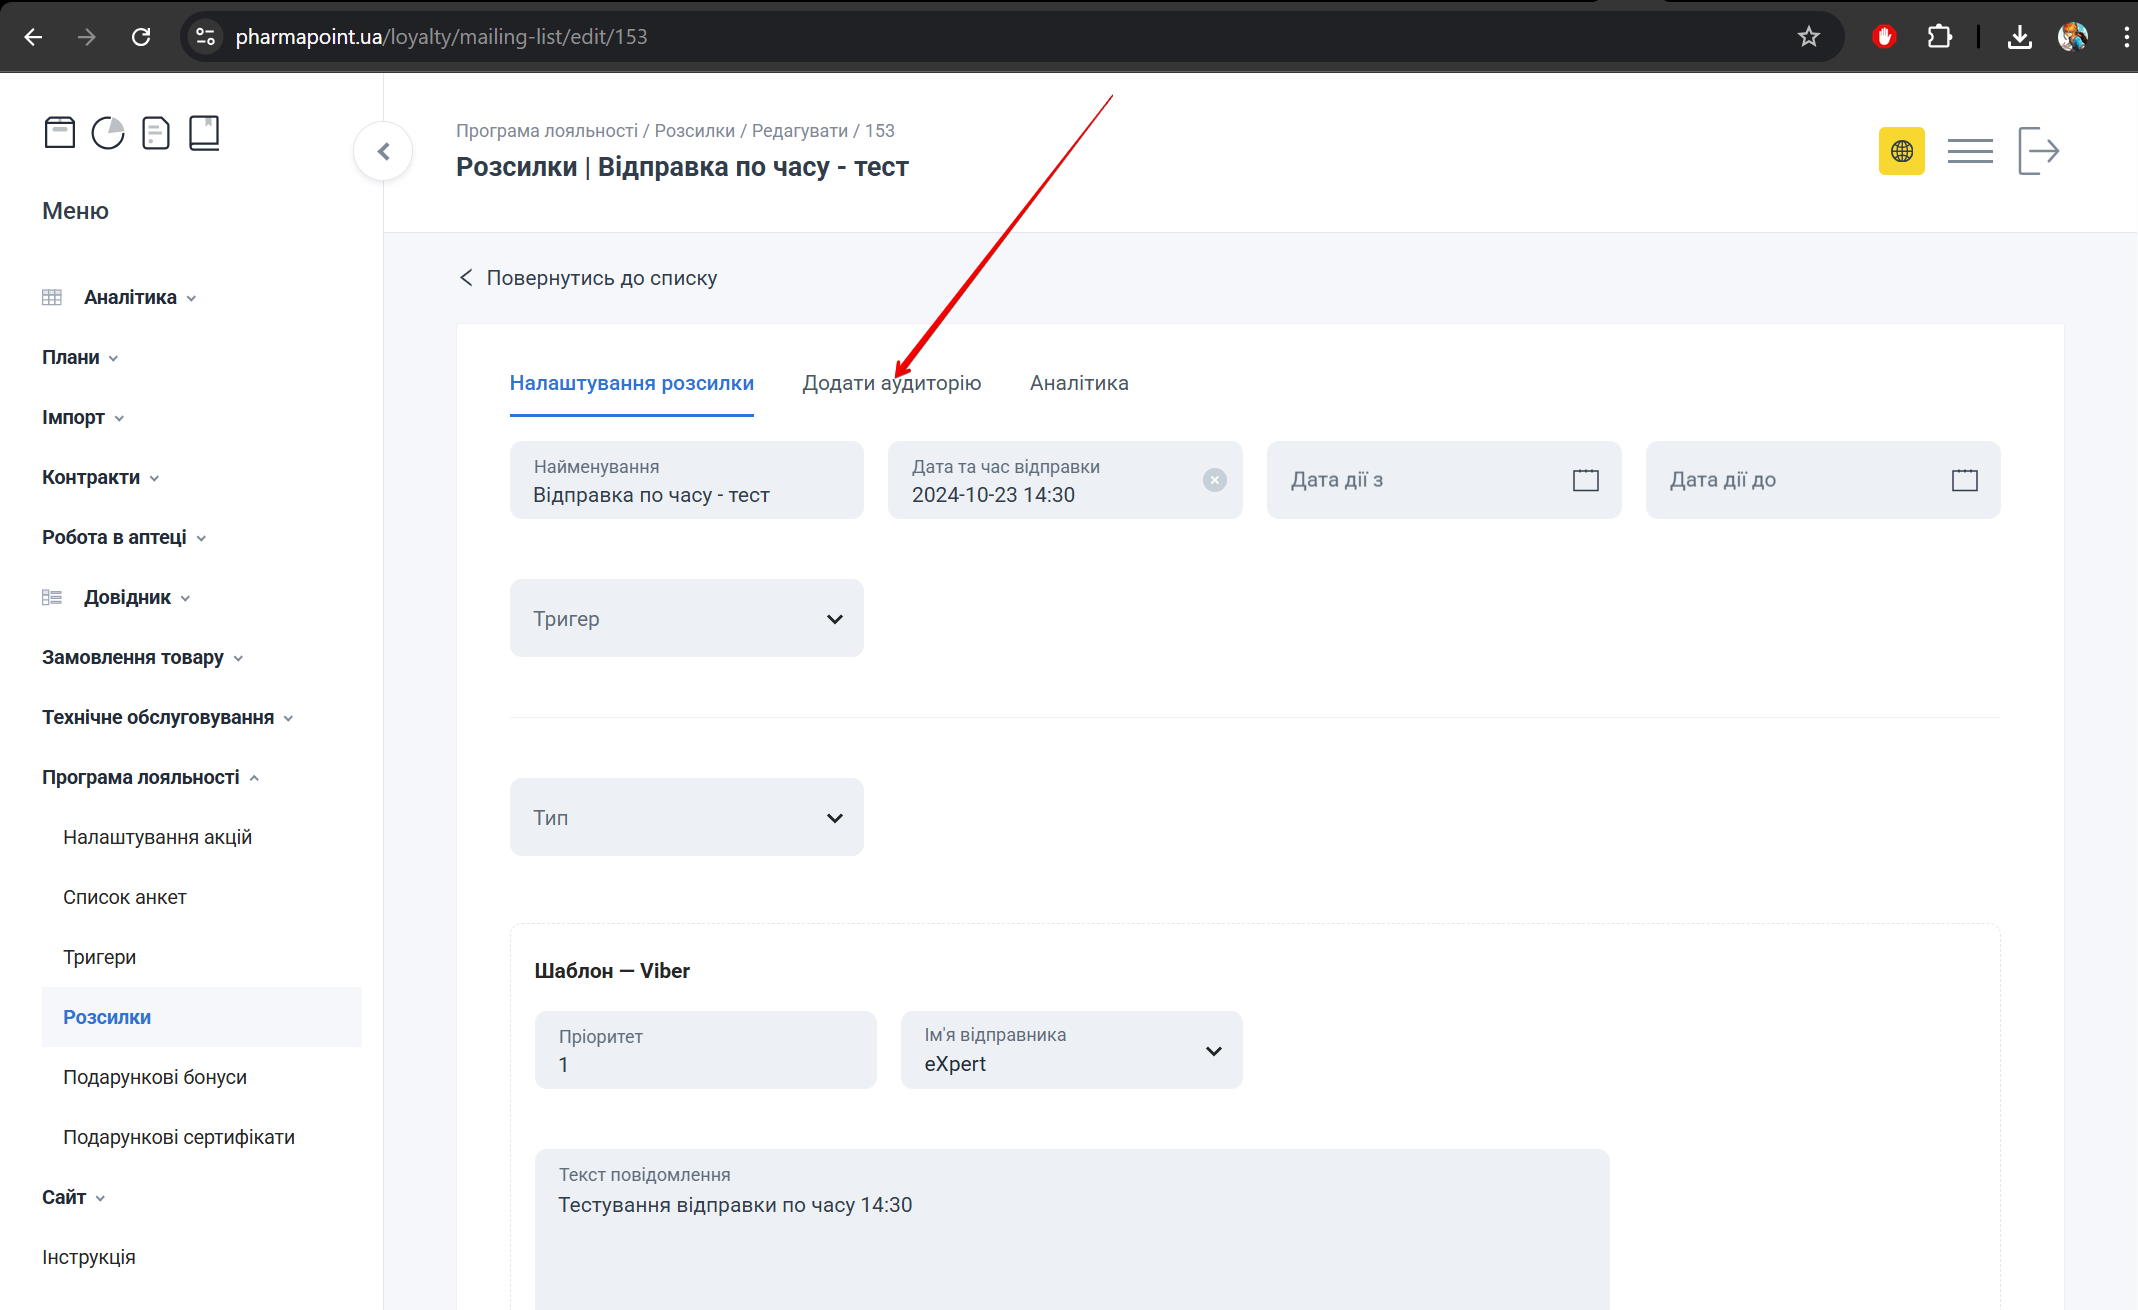
Task: Click the archive box icon in sidebar
Action: [x=60, y=132]
